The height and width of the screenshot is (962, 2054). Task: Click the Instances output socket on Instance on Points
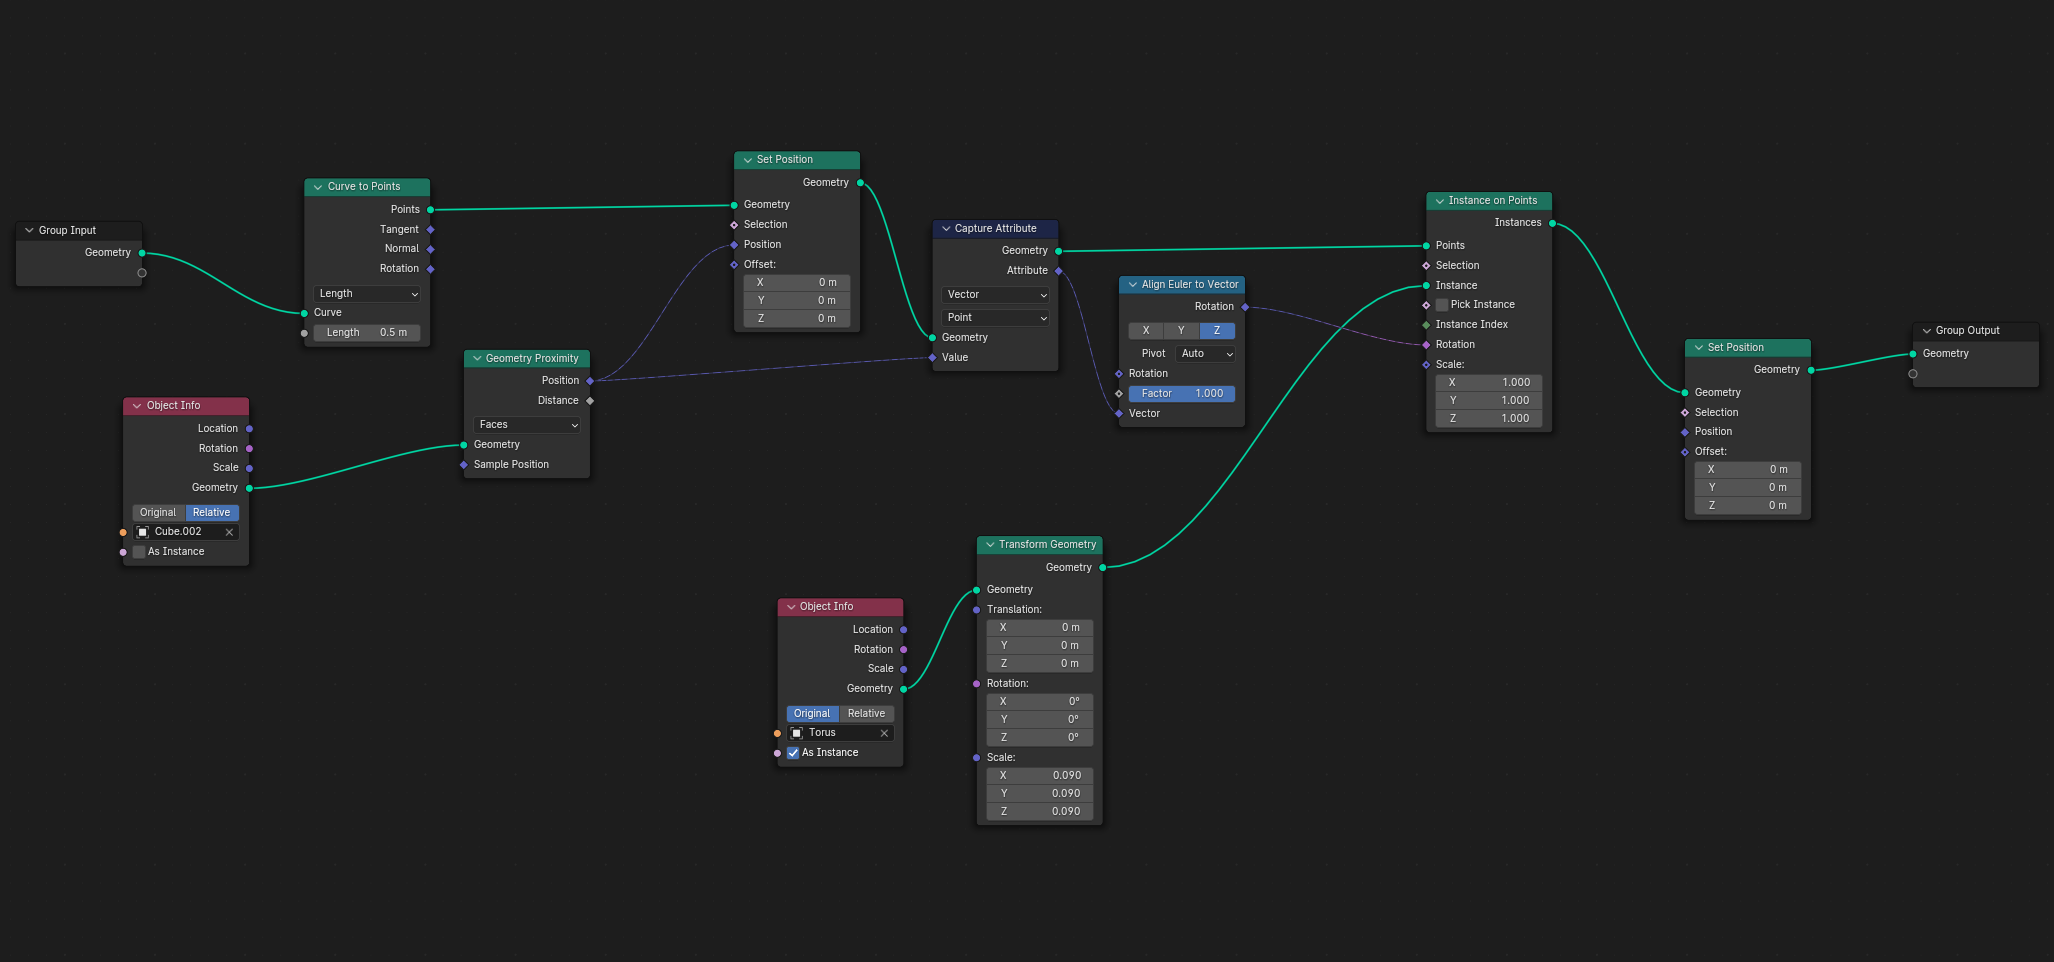pyautogui.click(x=1553, y=223)
